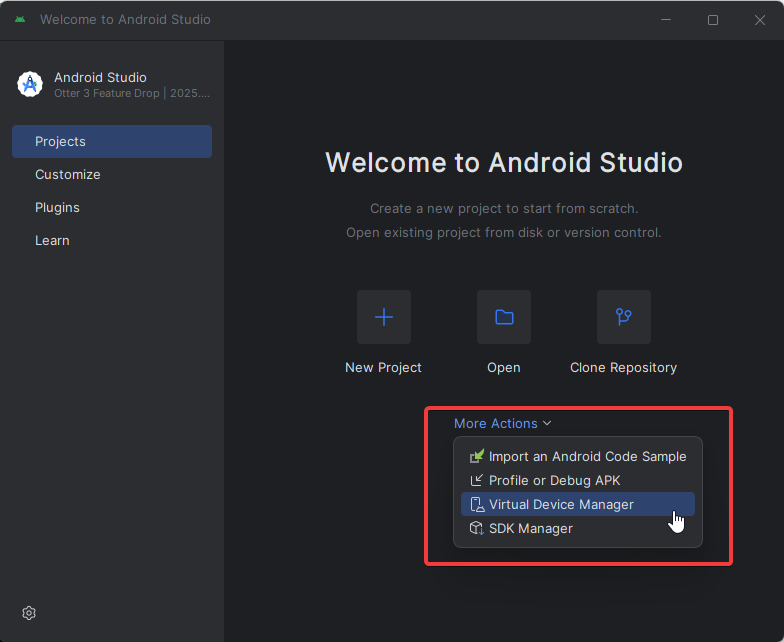Image resolution: width=784 pixels, height=642 pixels.
Task: Launch SDK Manager from menu
Action: [x=578, y=528]
